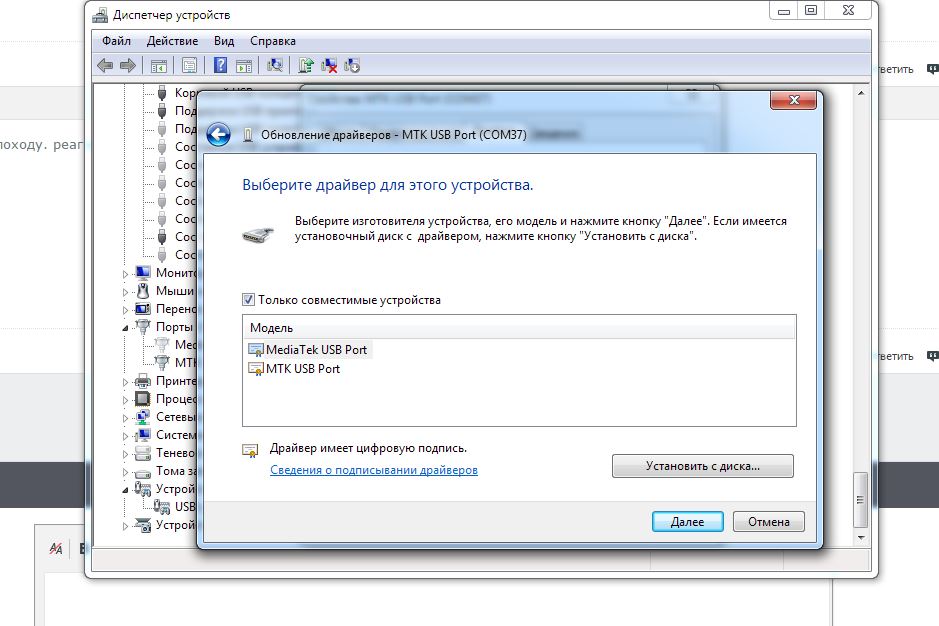939x626 pixels.
Task: Click the network adapter icon of Сетевы... node
Action: point(143,416)
